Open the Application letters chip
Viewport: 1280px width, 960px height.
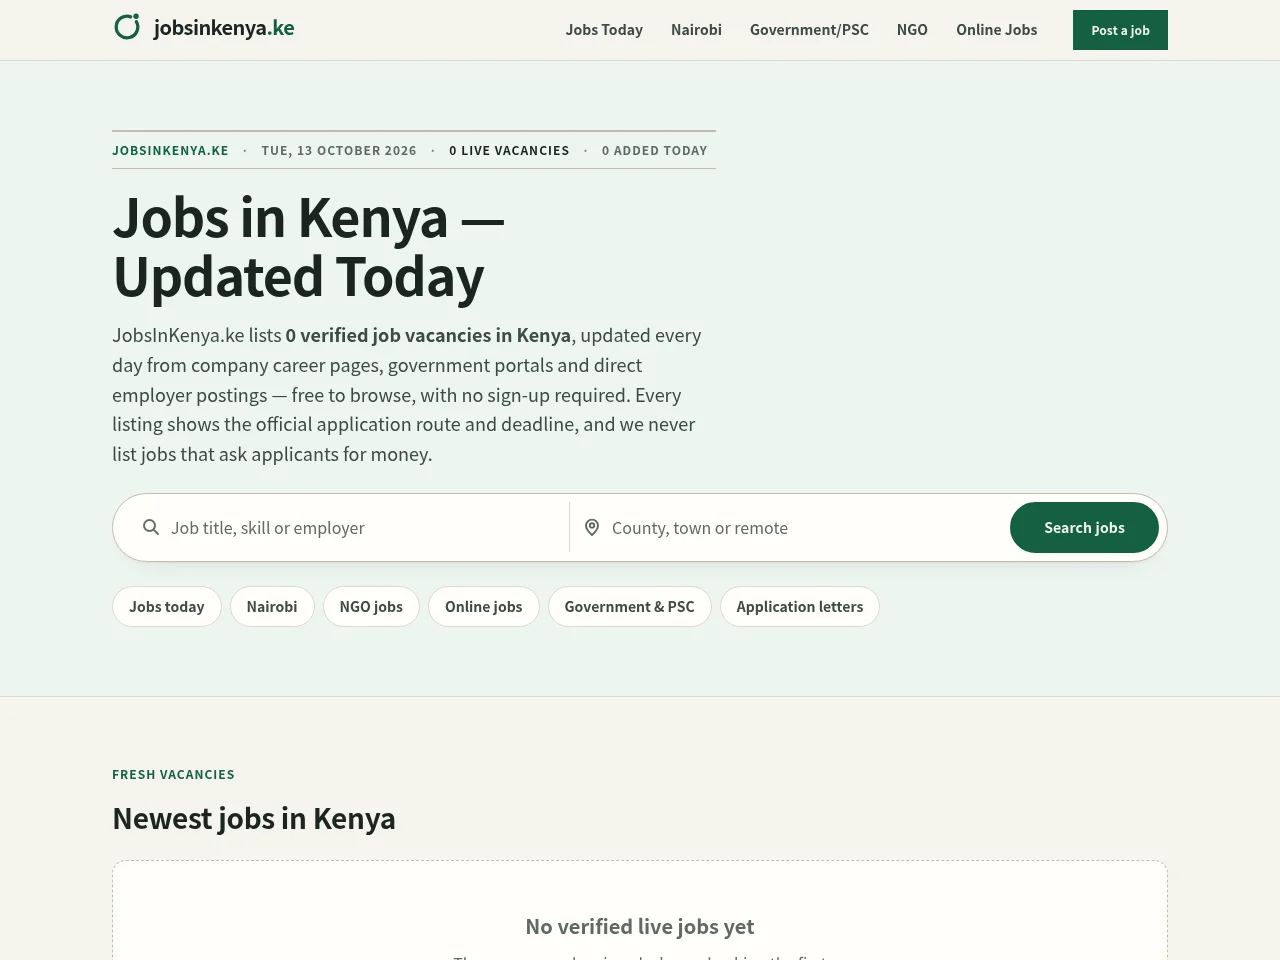tap(800, 607)
